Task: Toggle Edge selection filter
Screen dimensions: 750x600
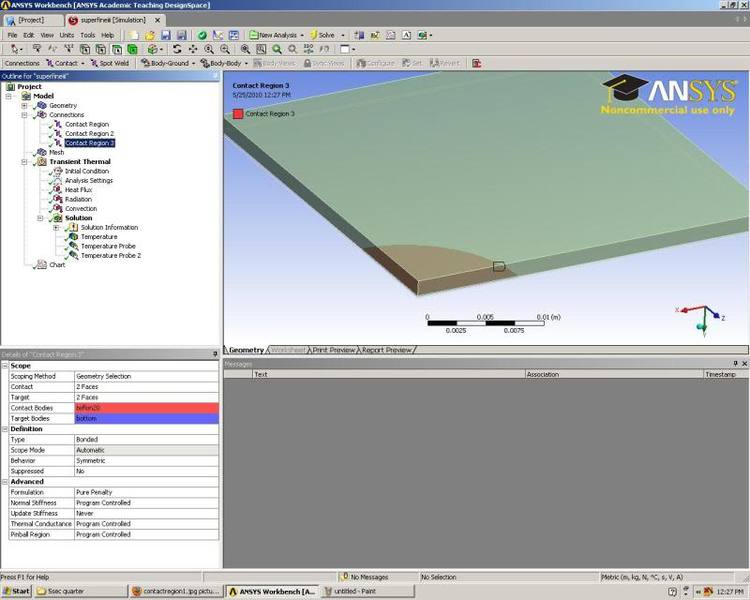Action: pyautogui.click(x=100, y=49)
